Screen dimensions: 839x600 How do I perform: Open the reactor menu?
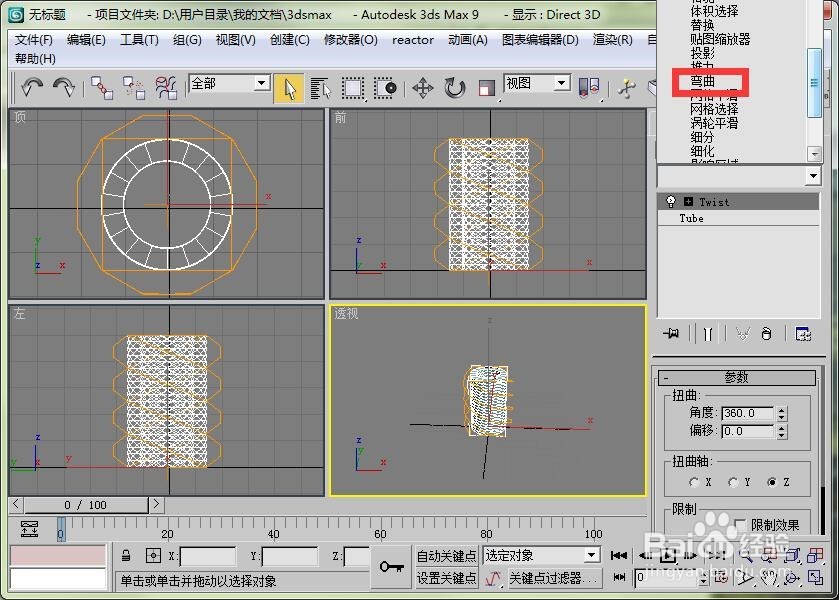coord(412,40)
